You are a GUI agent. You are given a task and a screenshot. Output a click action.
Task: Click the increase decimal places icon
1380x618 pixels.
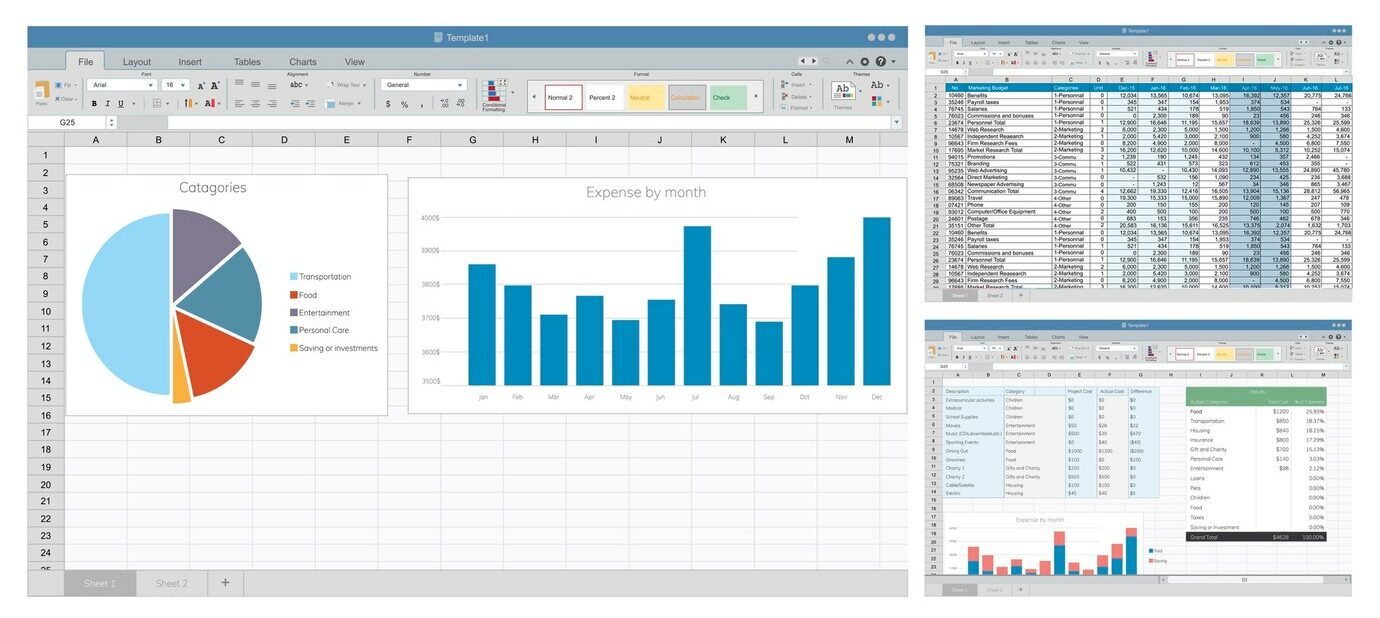tap(444, 103)
